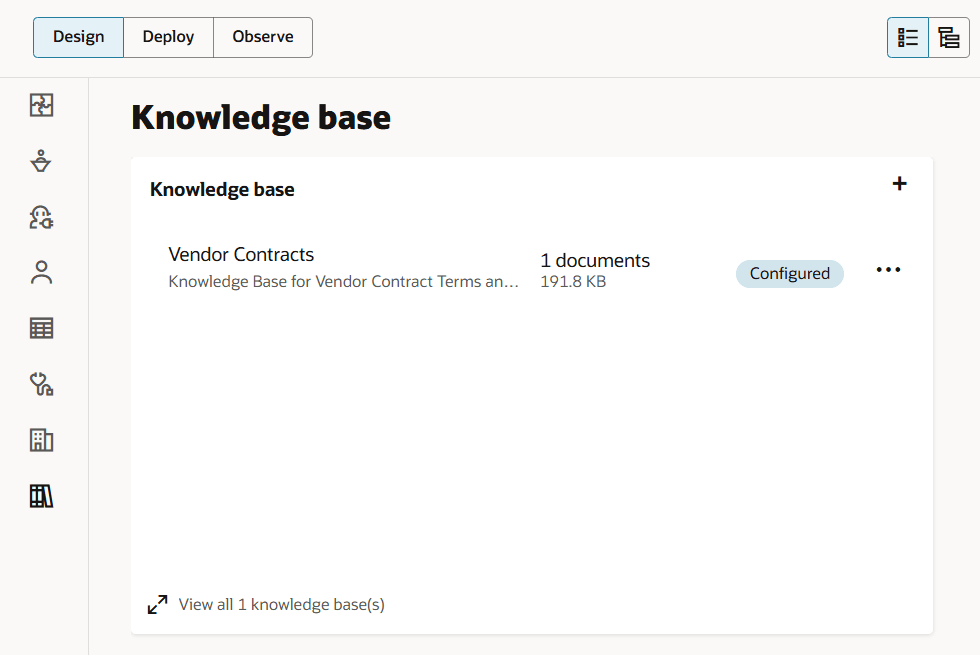980x655 pixels.
Task: Open the person-with-basin sidebar icon
Action: [x=41, y=161]
